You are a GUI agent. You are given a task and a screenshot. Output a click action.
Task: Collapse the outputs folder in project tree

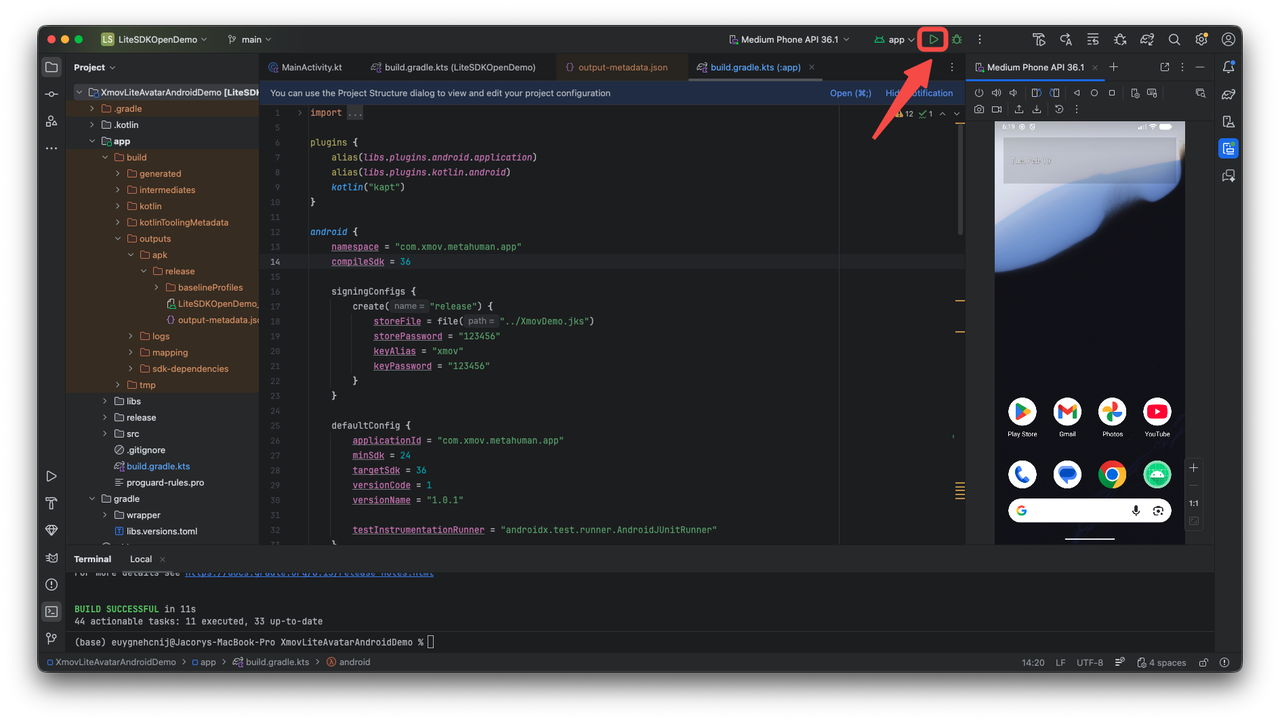[118, 239]
